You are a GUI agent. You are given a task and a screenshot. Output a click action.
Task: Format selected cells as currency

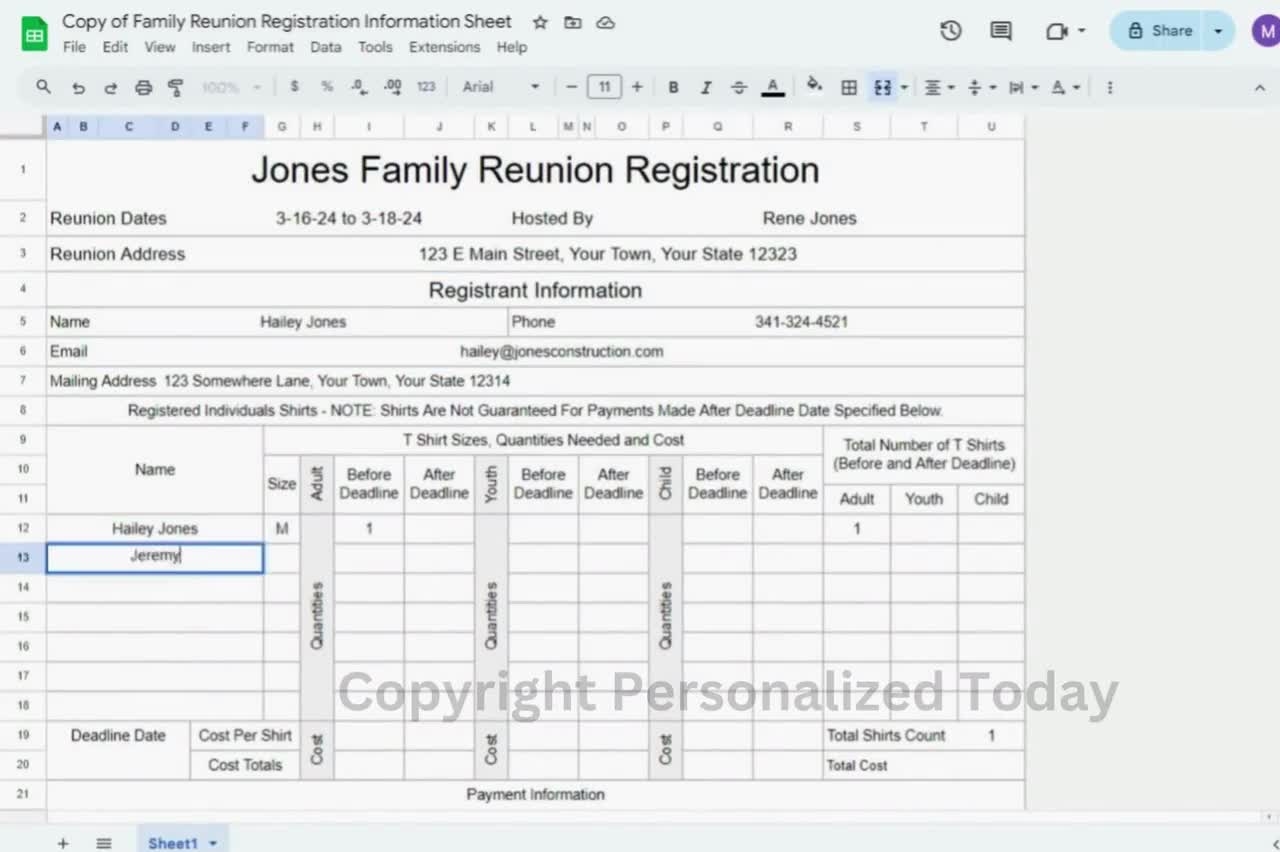[x=294, y=87]
